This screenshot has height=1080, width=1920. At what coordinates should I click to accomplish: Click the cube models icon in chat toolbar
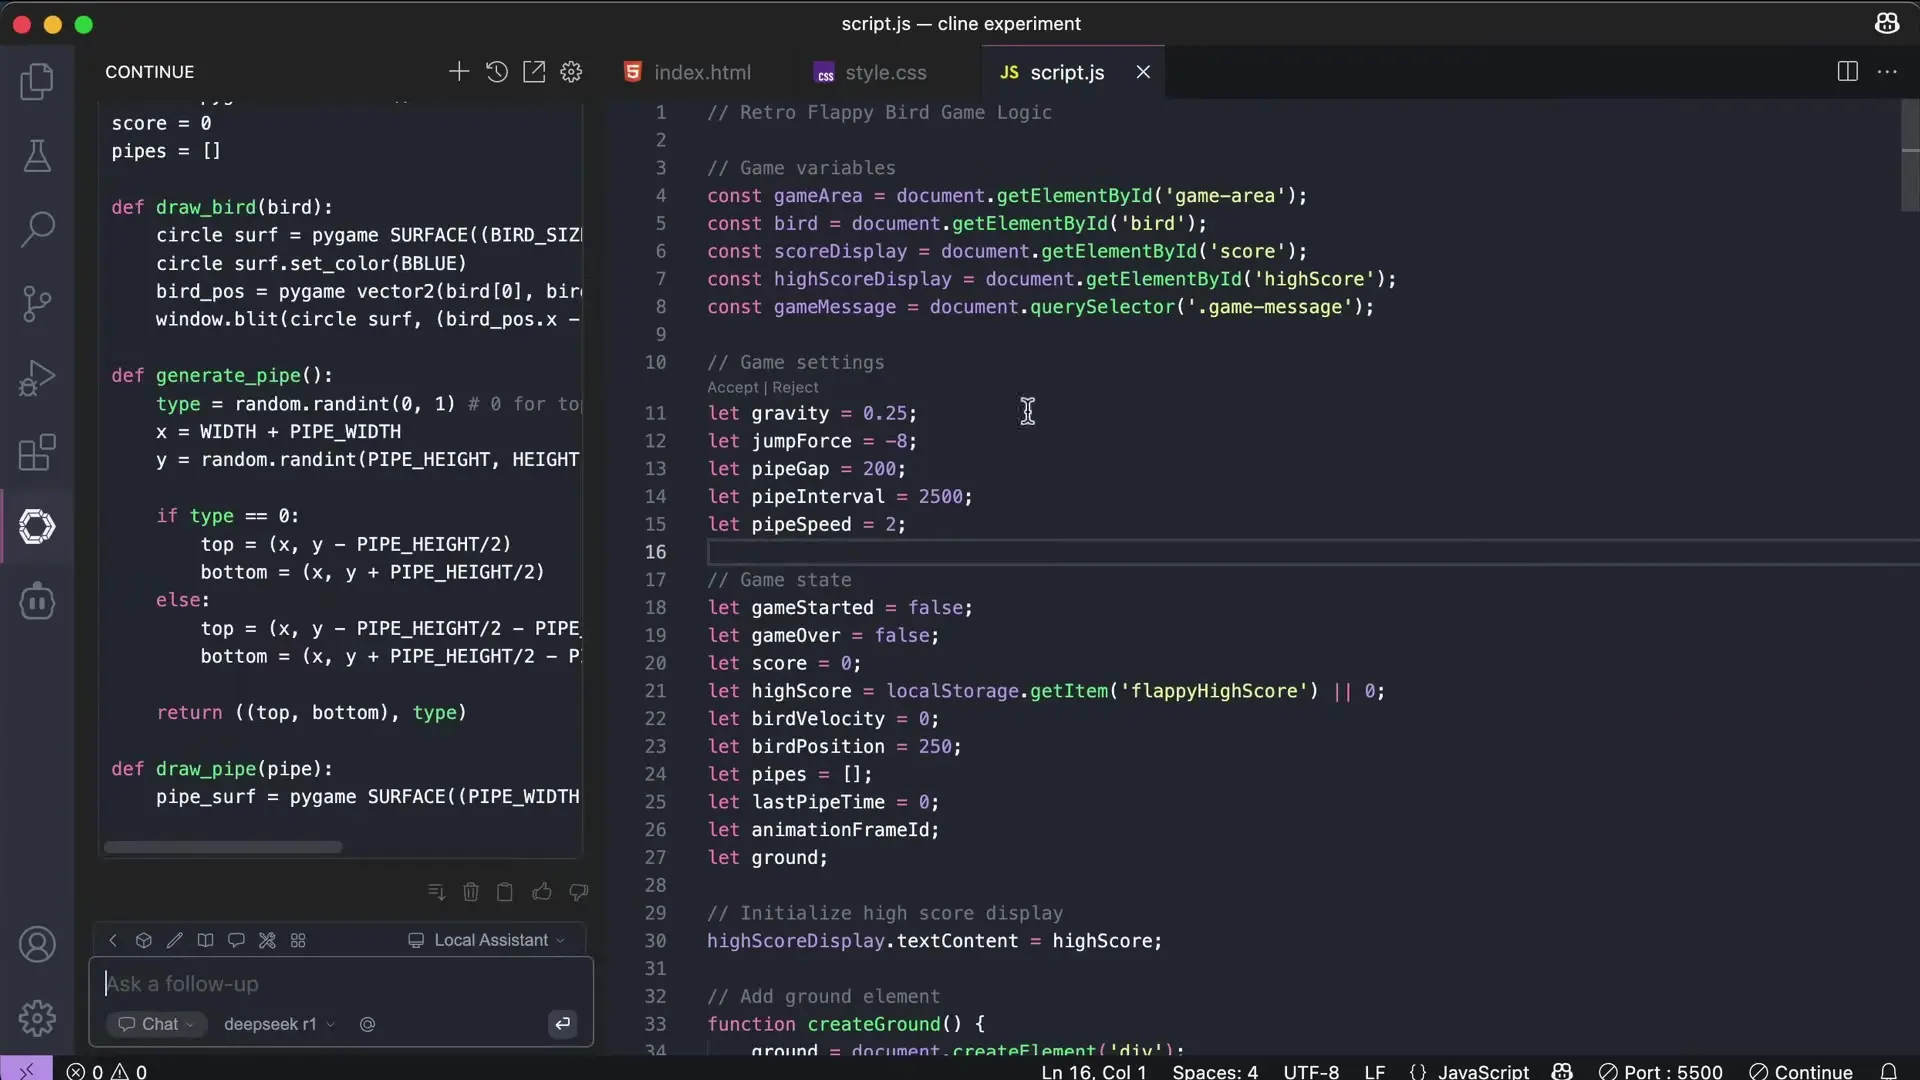click(x=144, y=940)
